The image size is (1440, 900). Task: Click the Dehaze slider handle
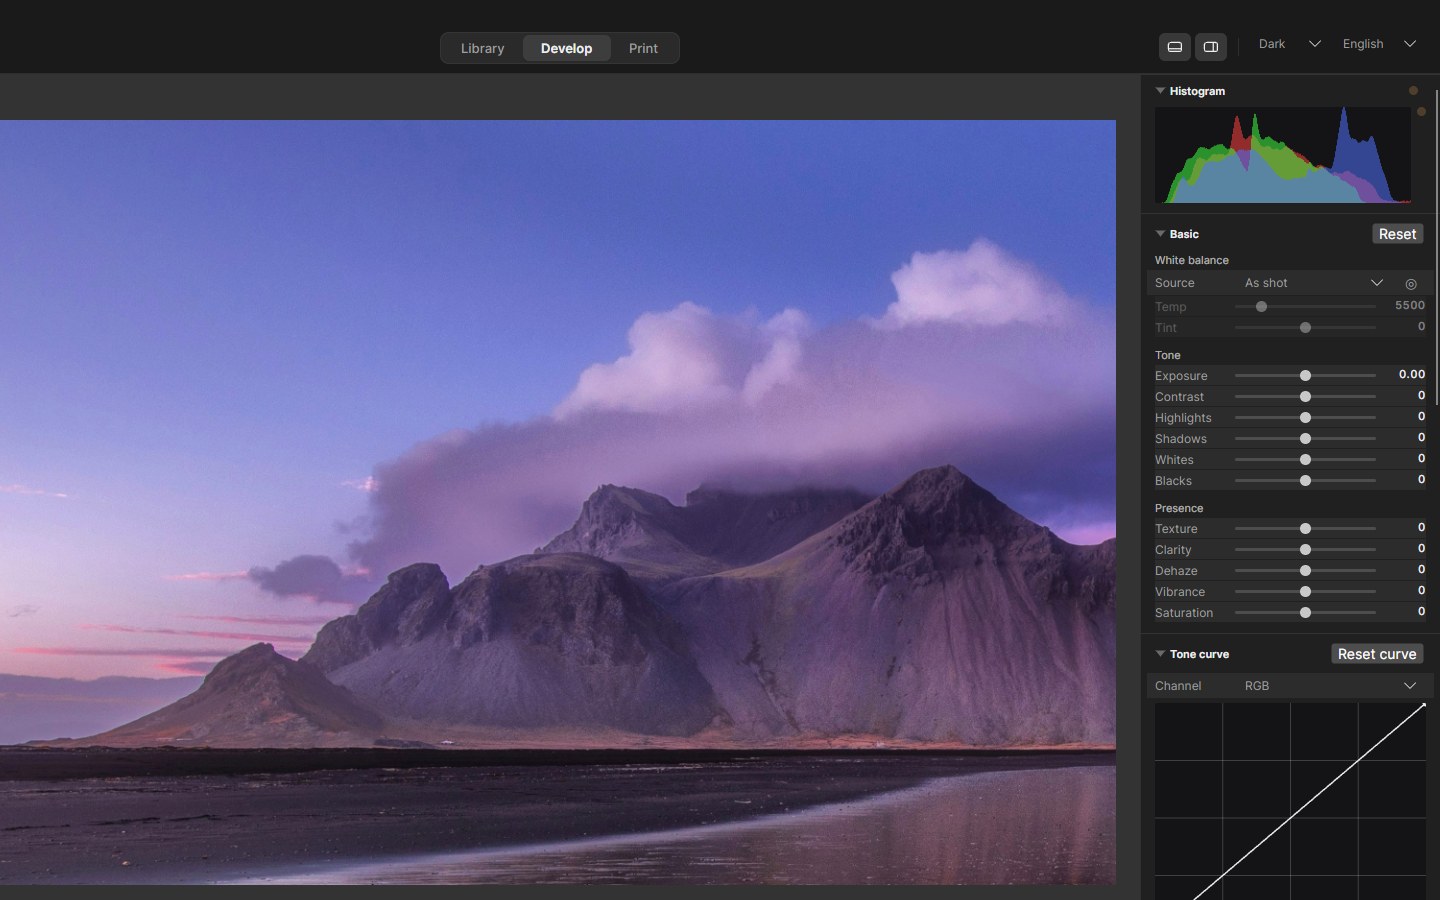[x=1305, y=571]
